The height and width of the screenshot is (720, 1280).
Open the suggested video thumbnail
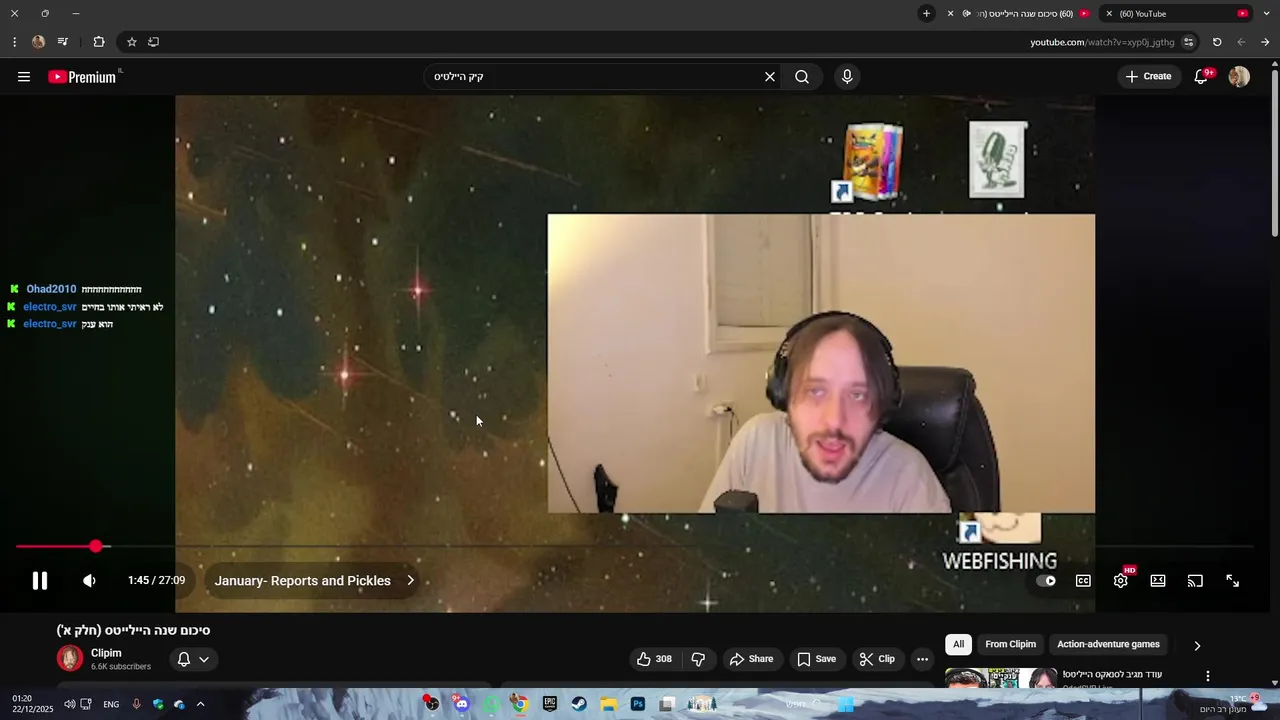click(x=1001, y=679)
